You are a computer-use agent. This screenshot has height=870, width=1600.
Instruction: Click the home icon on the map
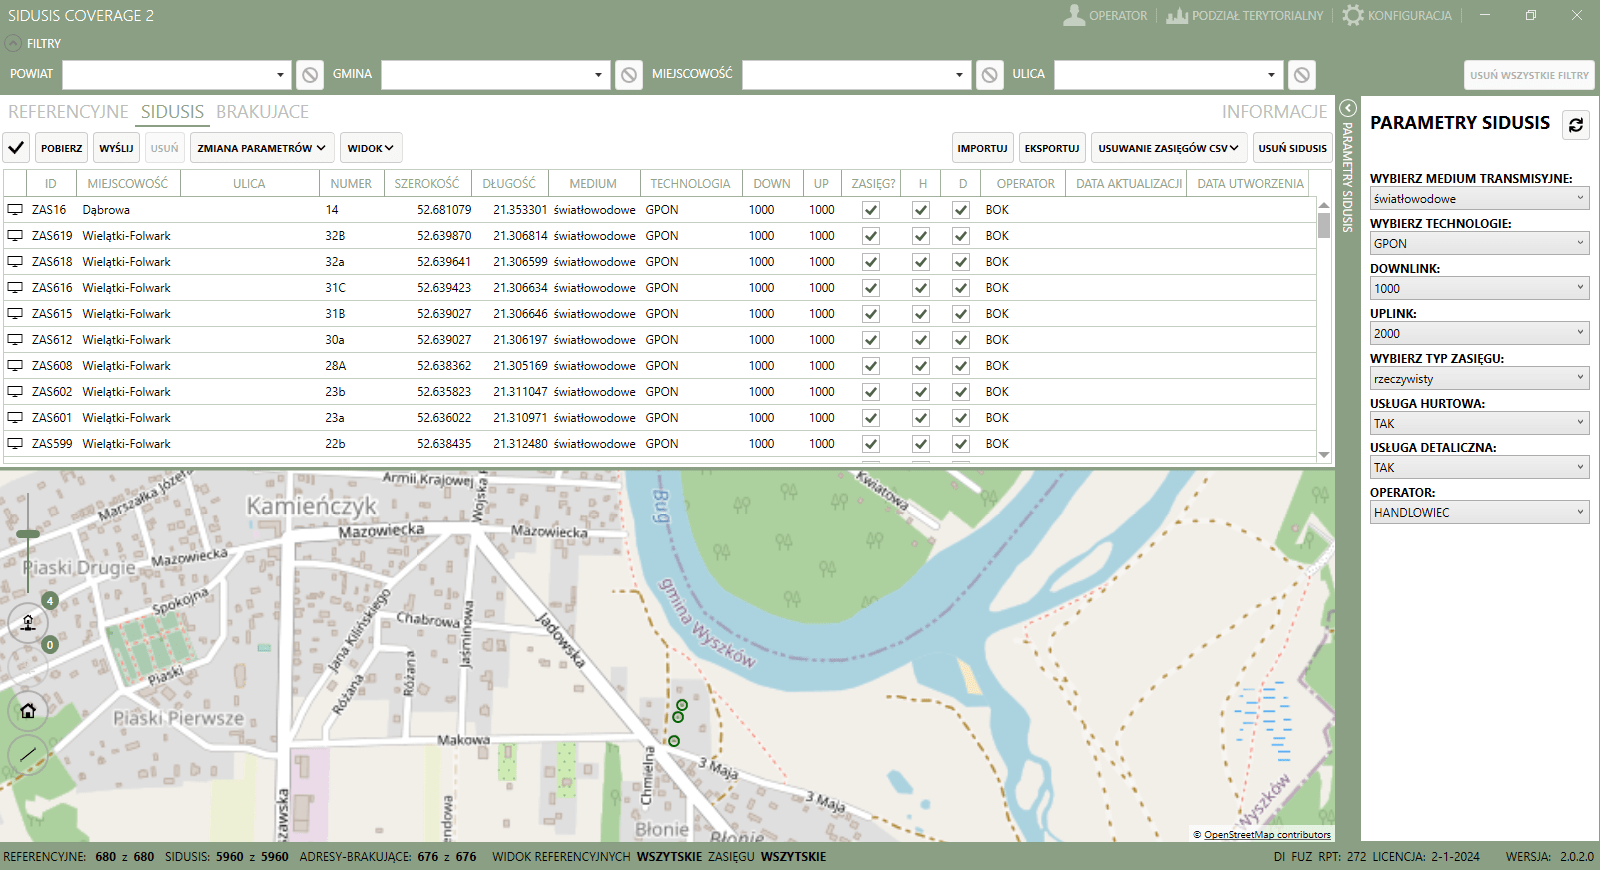click(28, 711)
